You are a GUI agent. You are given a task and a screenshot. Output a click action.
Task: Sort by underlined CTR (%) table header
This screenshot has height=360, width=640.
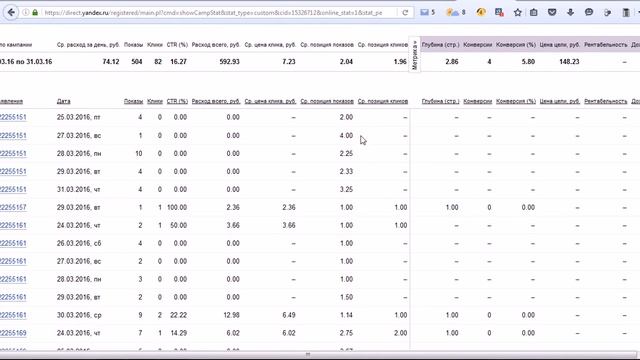pos(177,101)
